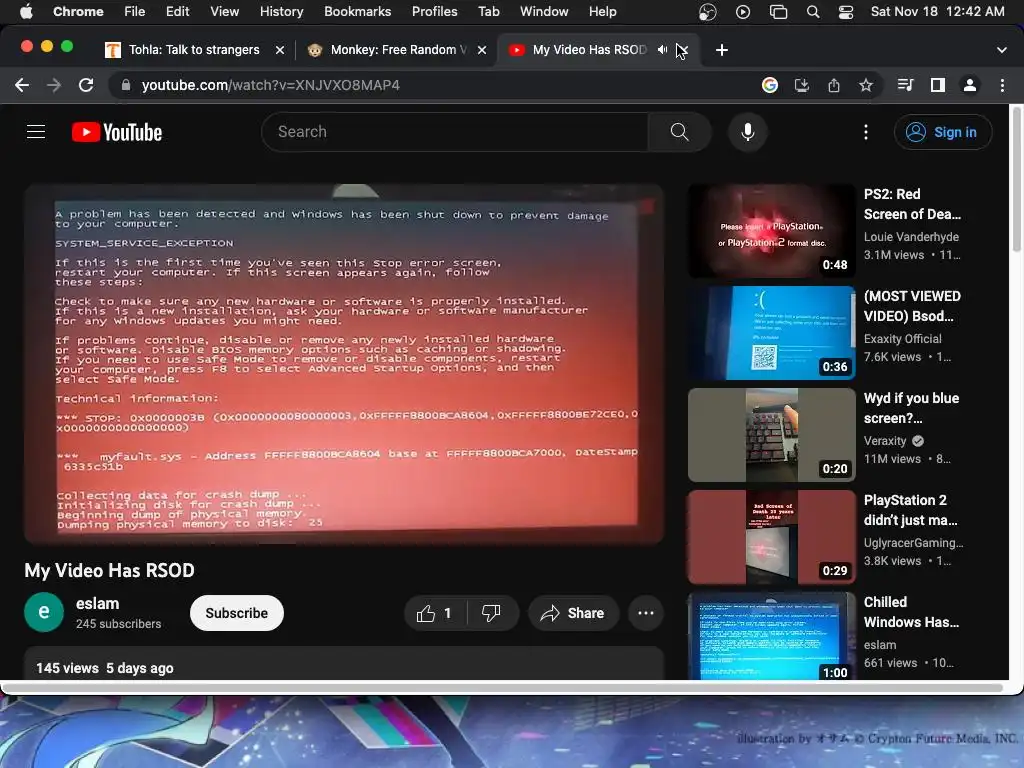The width and height of the screenshot is (1024, 768).
Task: Close the Monkey tab
Action: coord(482,50)
